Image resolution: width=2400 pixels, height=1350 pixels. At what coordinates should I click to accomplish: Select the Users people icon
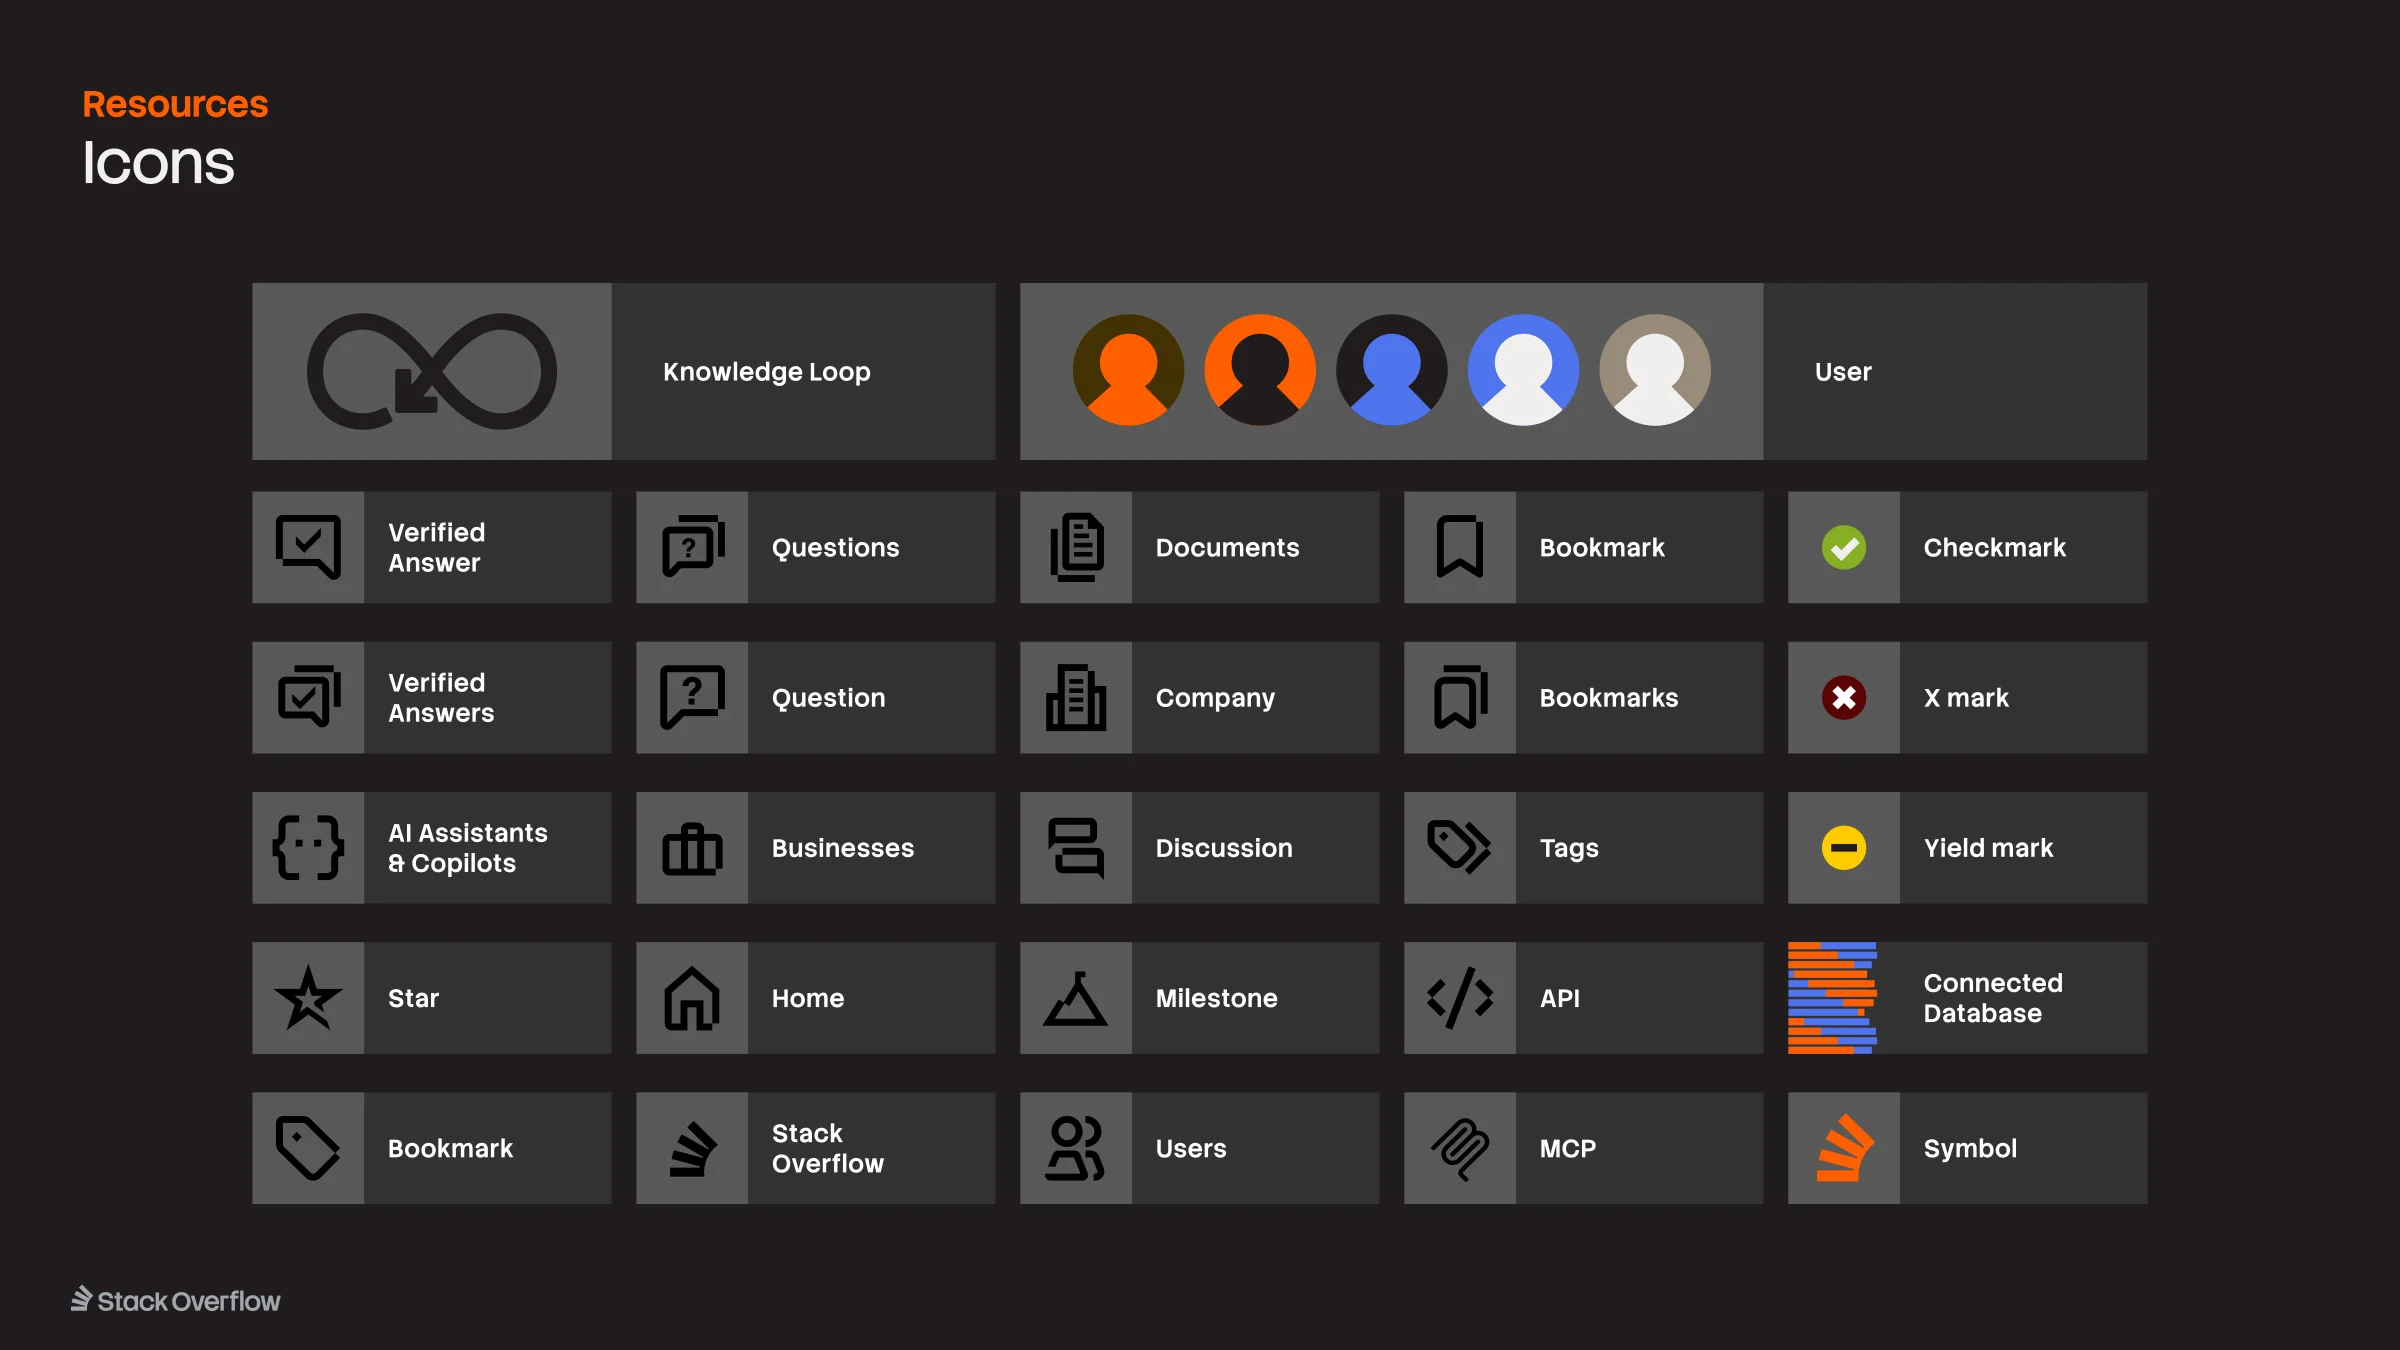[x=1076, y=1148]
